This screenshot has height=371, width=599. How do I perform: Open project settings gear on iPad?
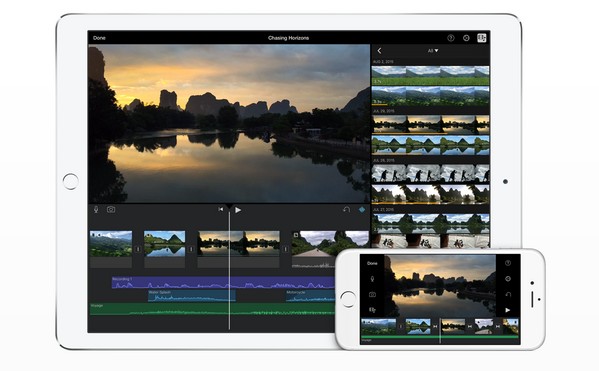[x=466, y=38]
